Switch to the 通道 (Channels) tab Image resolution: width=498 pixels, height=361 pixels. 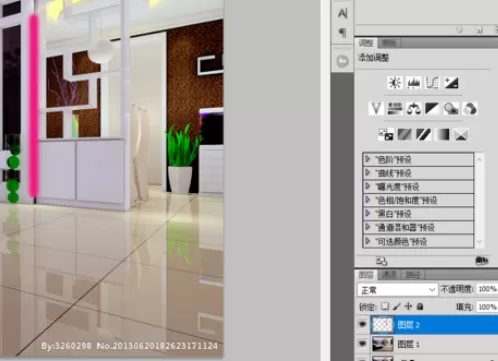(389, 275)
